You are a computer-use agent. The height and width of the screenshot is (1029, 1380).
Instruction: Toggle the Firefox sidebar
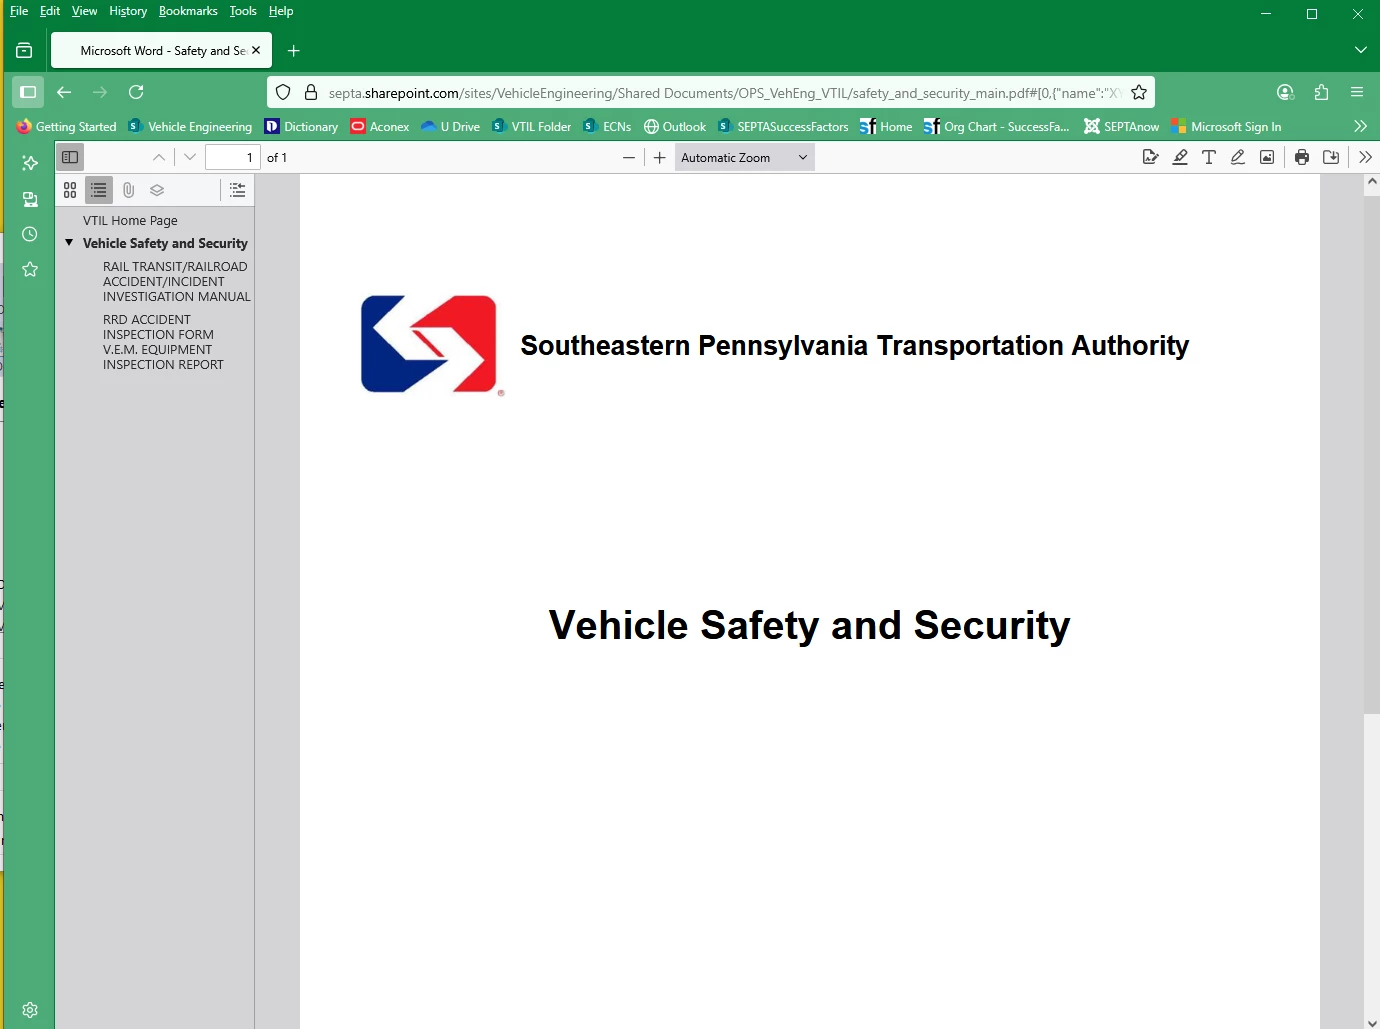pos(28,92)
